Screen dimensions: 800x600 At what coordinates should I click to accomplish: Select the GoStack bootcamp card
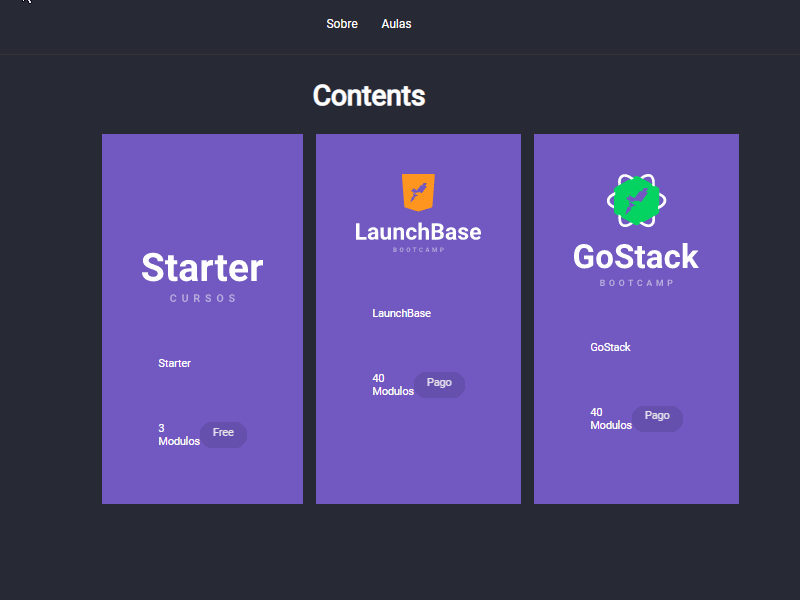click(x=636, y=318)
